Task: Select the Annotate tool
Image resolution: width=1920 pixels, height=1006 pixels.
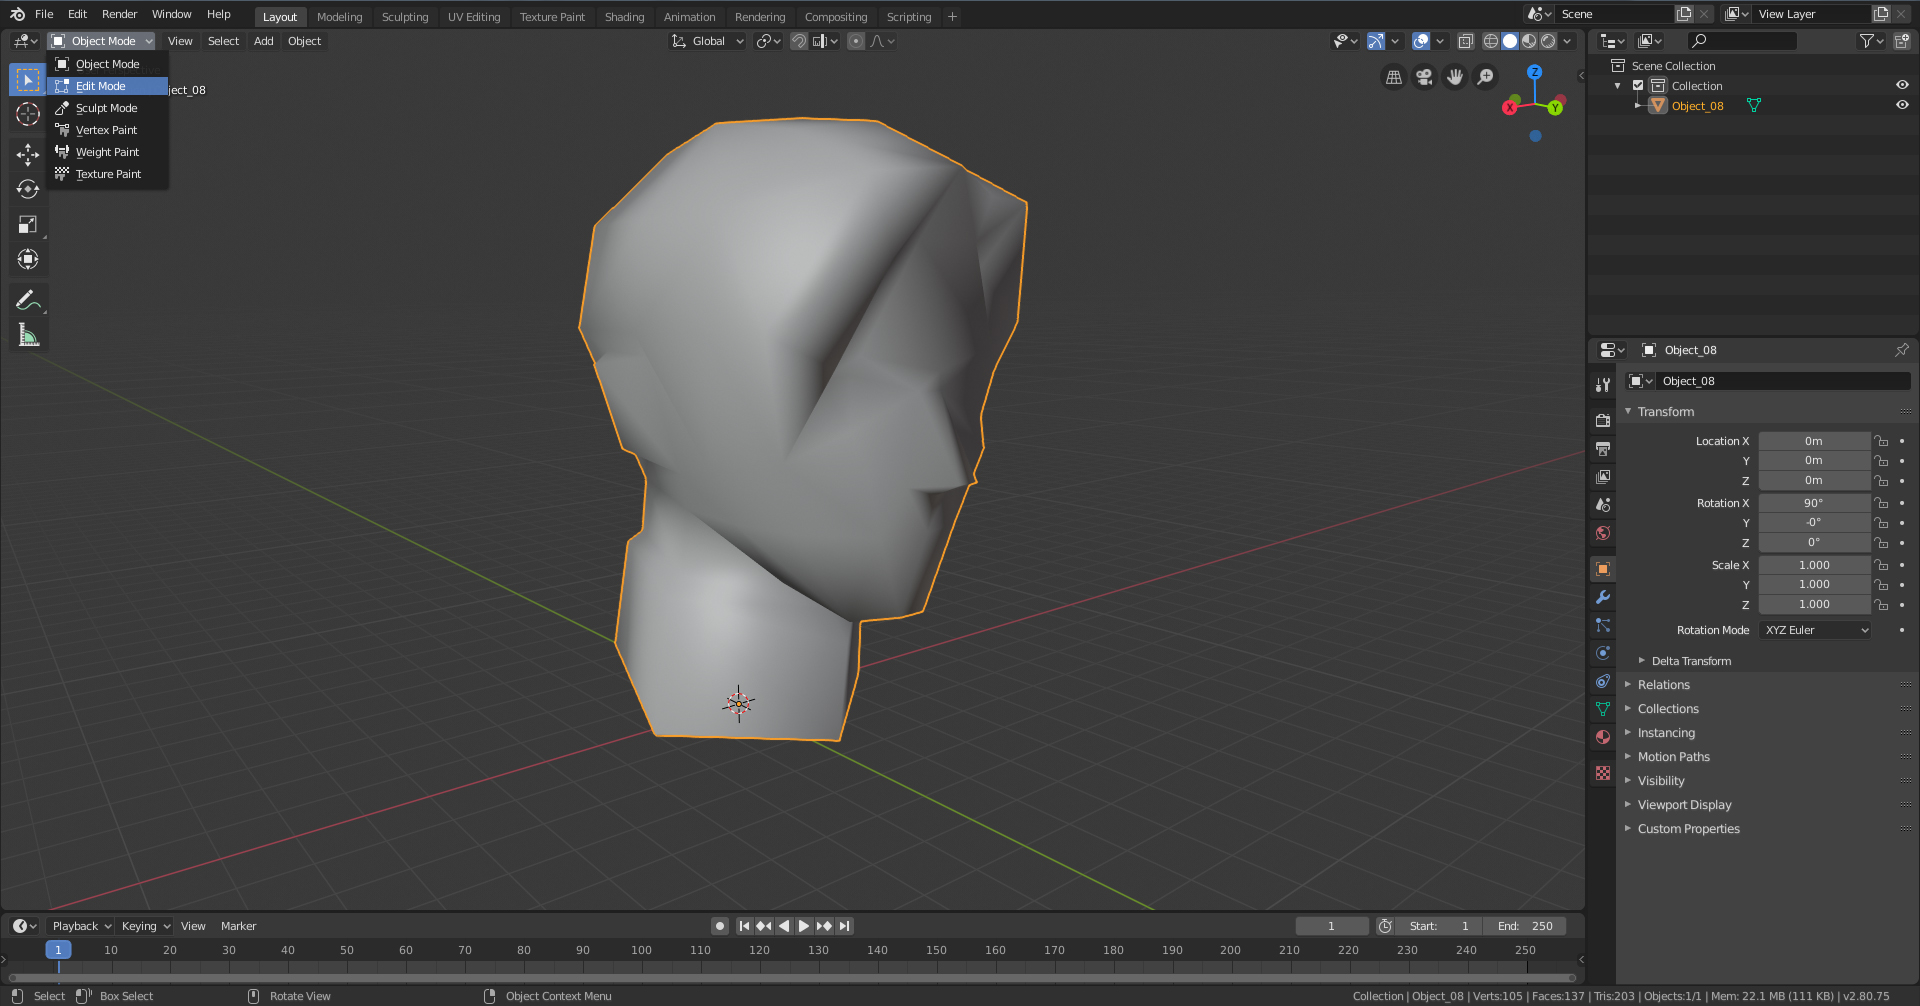Action: [x=28, y=300]
